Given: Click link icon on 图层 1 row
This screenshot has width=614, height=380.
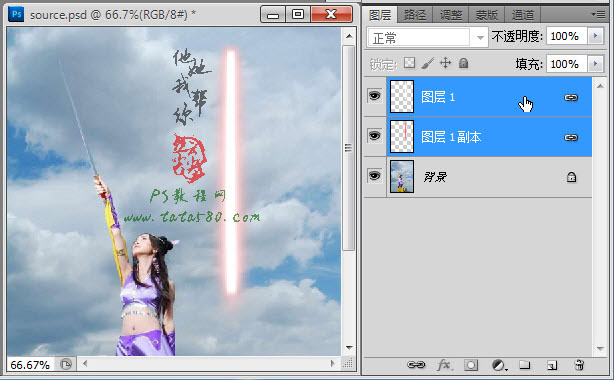Looking at the screenshot, I should tap(571, 98).
